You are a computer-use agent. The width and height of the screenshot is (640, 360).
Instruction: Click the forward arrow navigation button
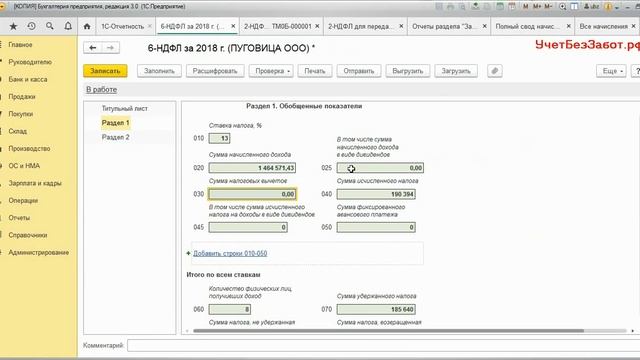click(x=110, y=48)
